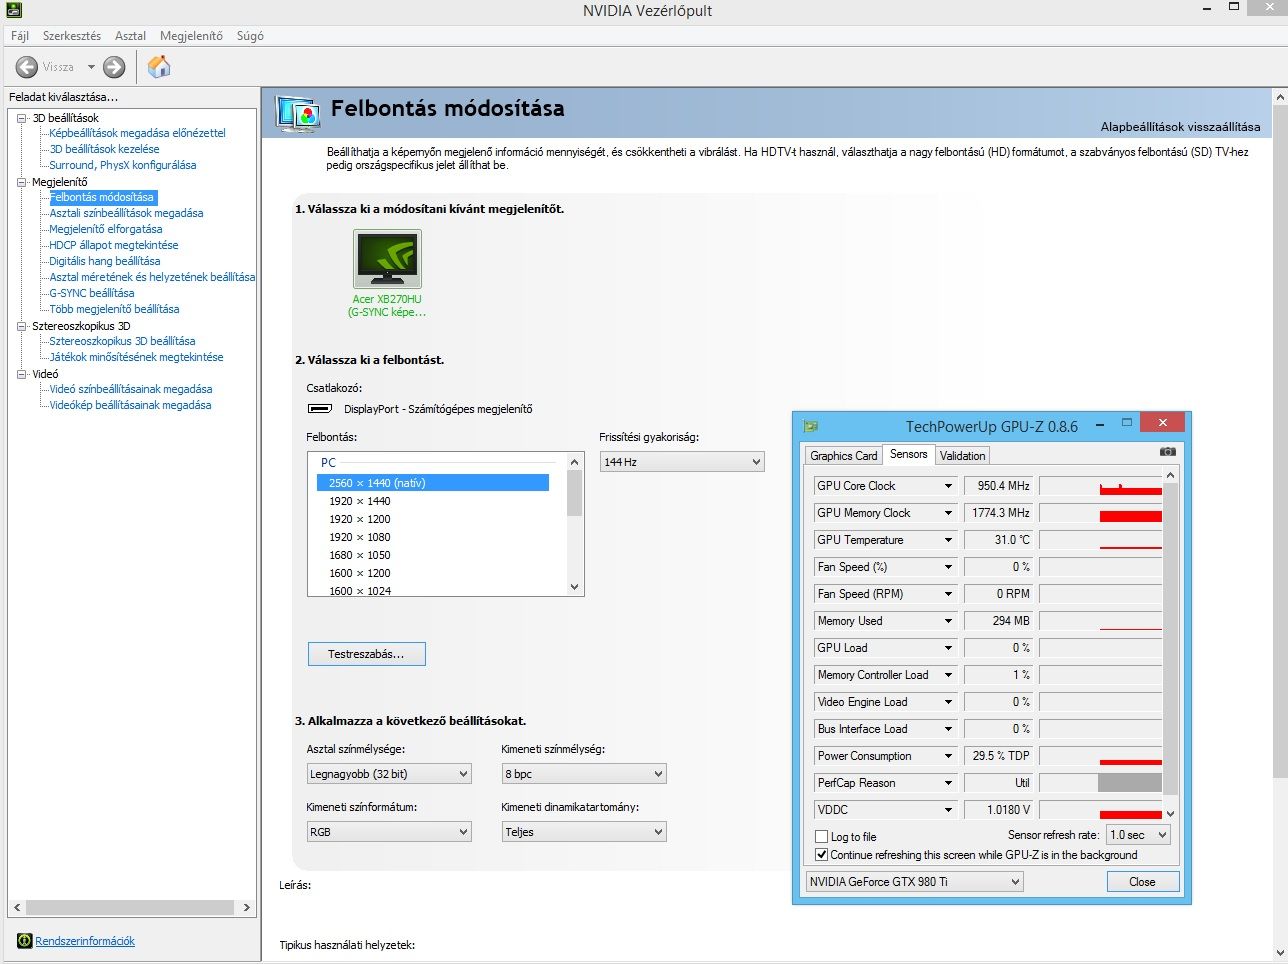Open Kimeneti színformátum RGB dropdown
This screenshot has height=964, width=1288.
(389, 832)
